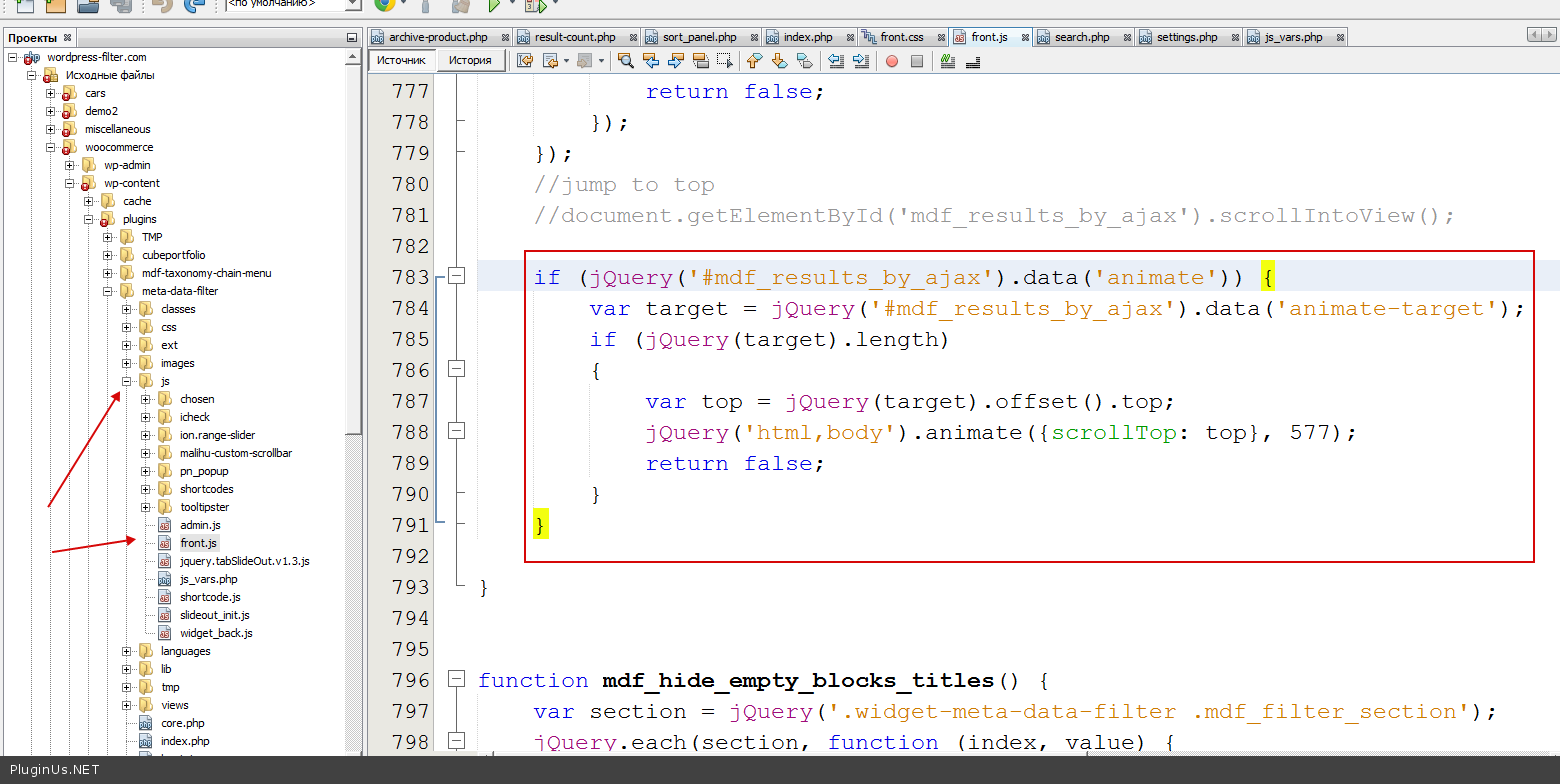Switch to sort_panel.php tab
The height and width of the screenshot is (784, 1560).
[x=699, y=37]
